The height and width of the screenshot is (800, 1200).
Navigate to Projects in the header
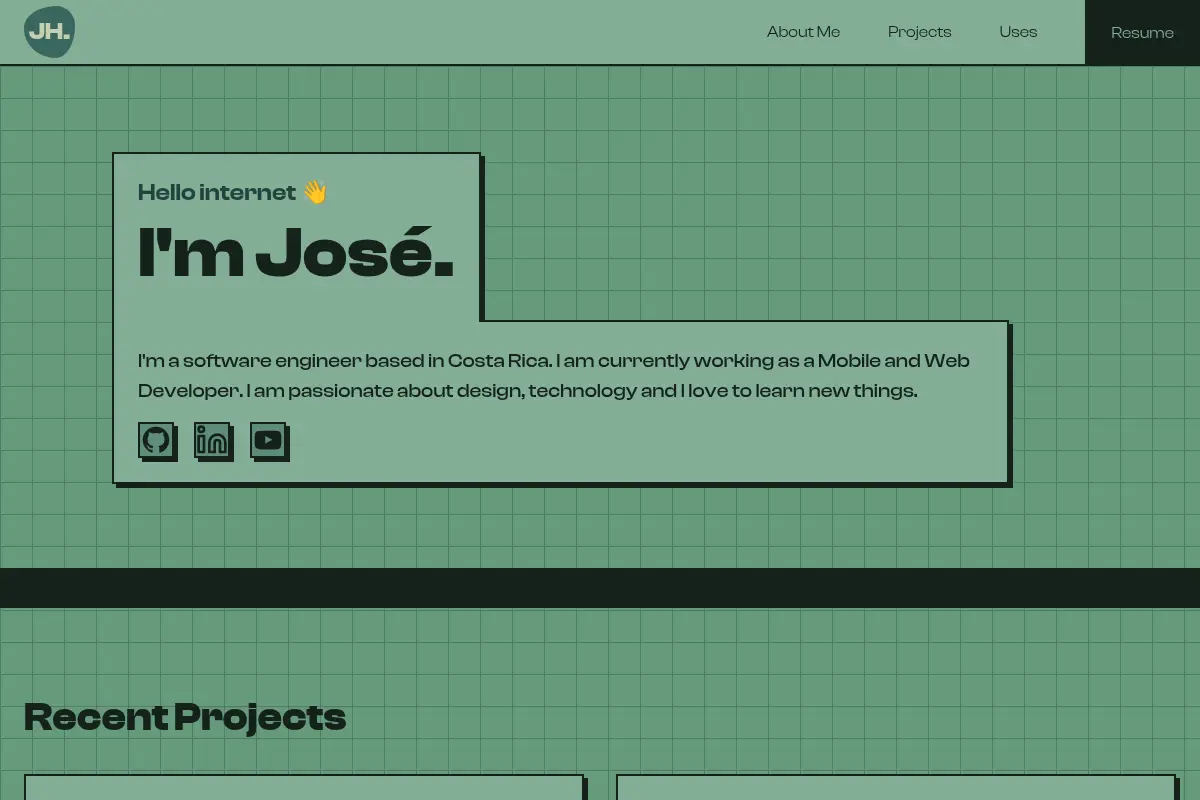pos(919,32)
